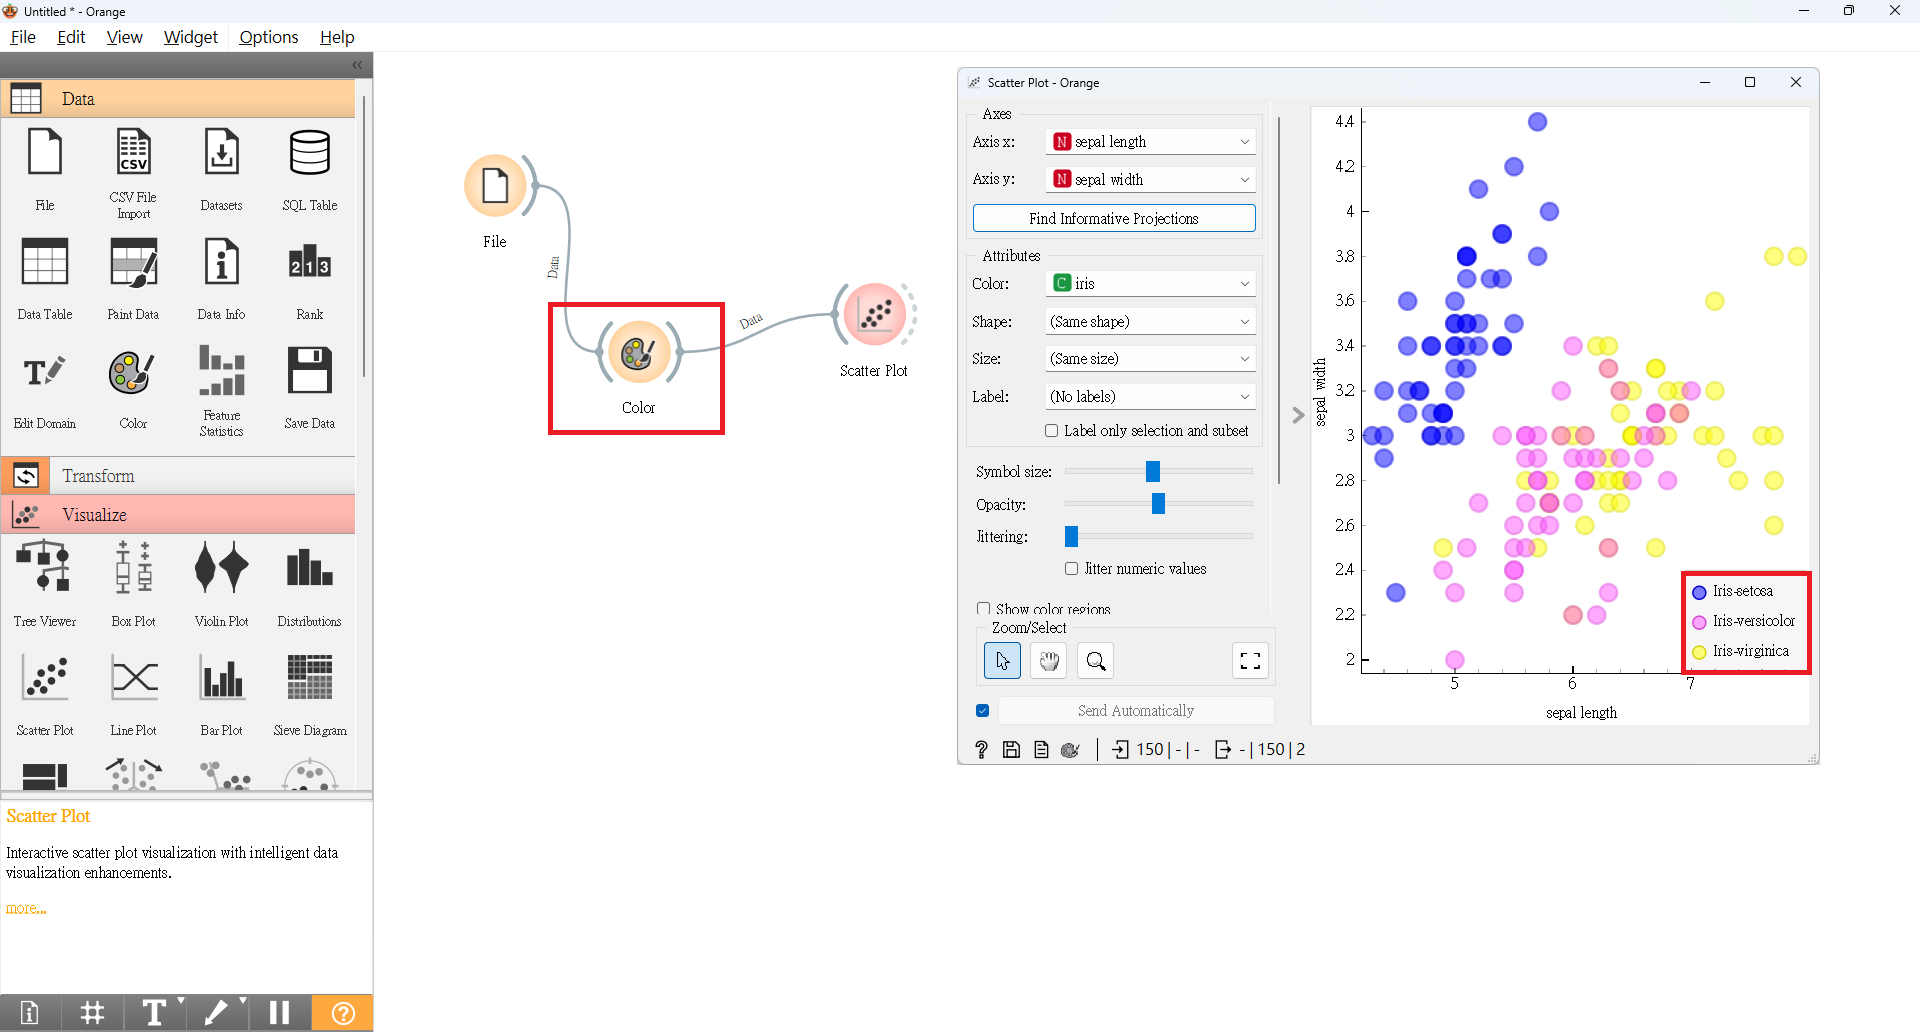
Task: Open the Axis x attribute dropdown
Action: tap(1149, 141)
